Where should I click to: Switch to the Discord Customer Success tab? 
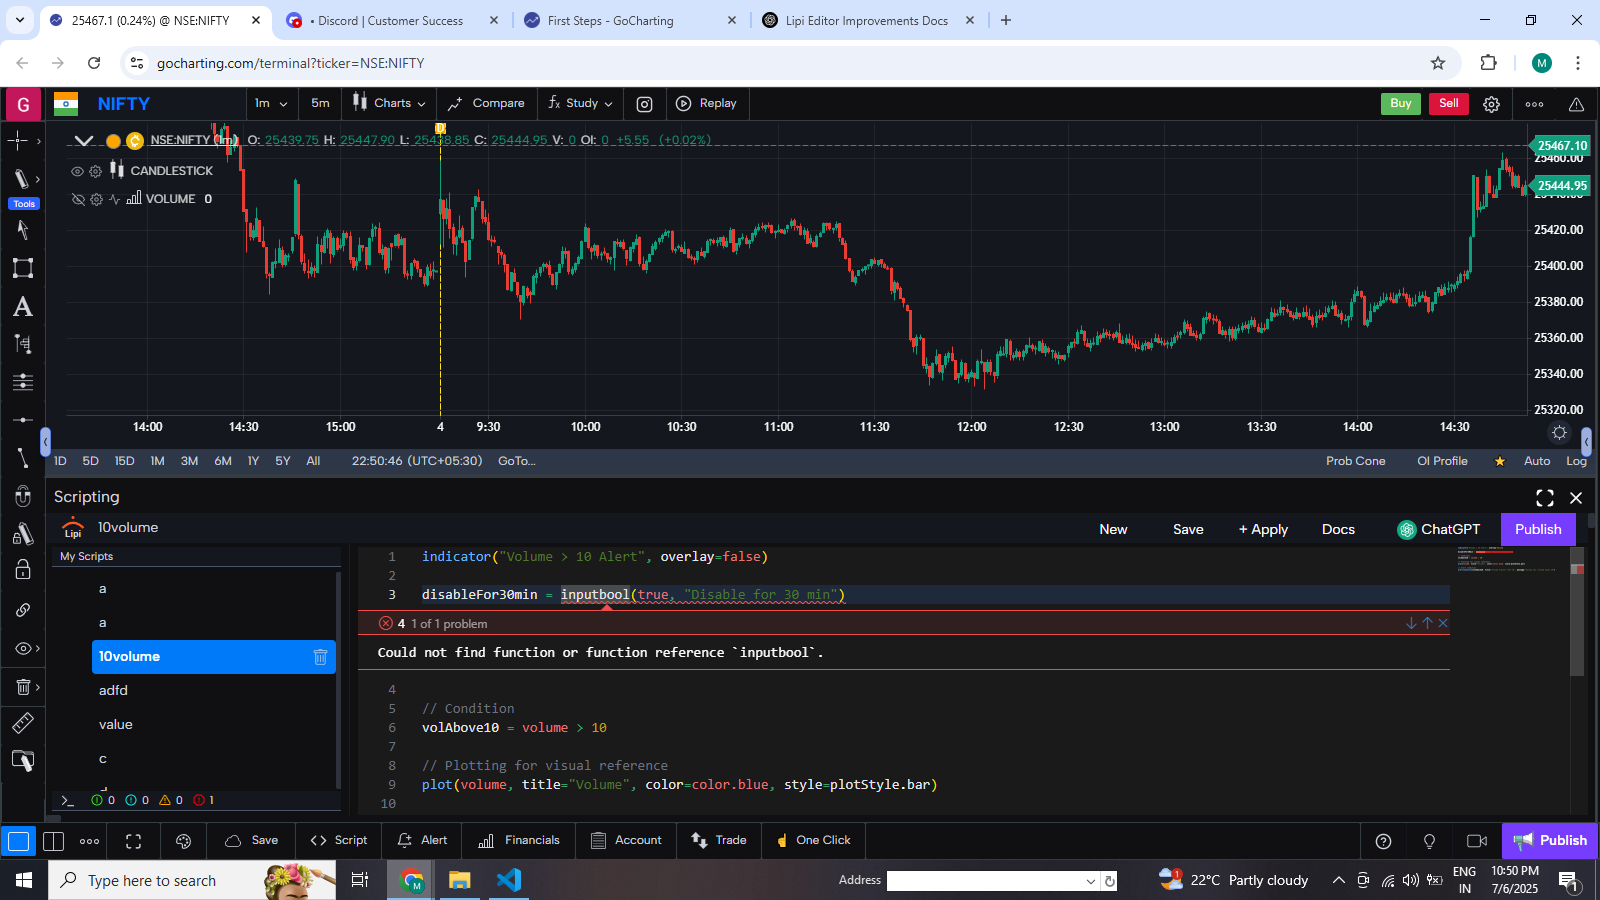point(390,20)
